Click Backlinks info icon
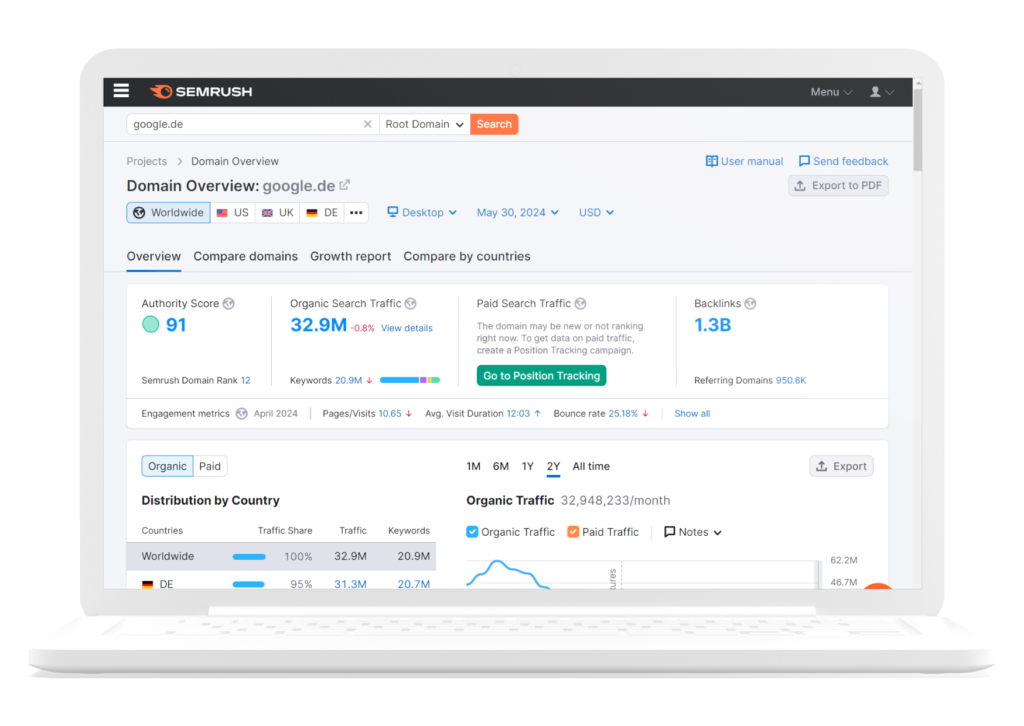Viewport: 1024px width, 726px height. pos(750,304)
